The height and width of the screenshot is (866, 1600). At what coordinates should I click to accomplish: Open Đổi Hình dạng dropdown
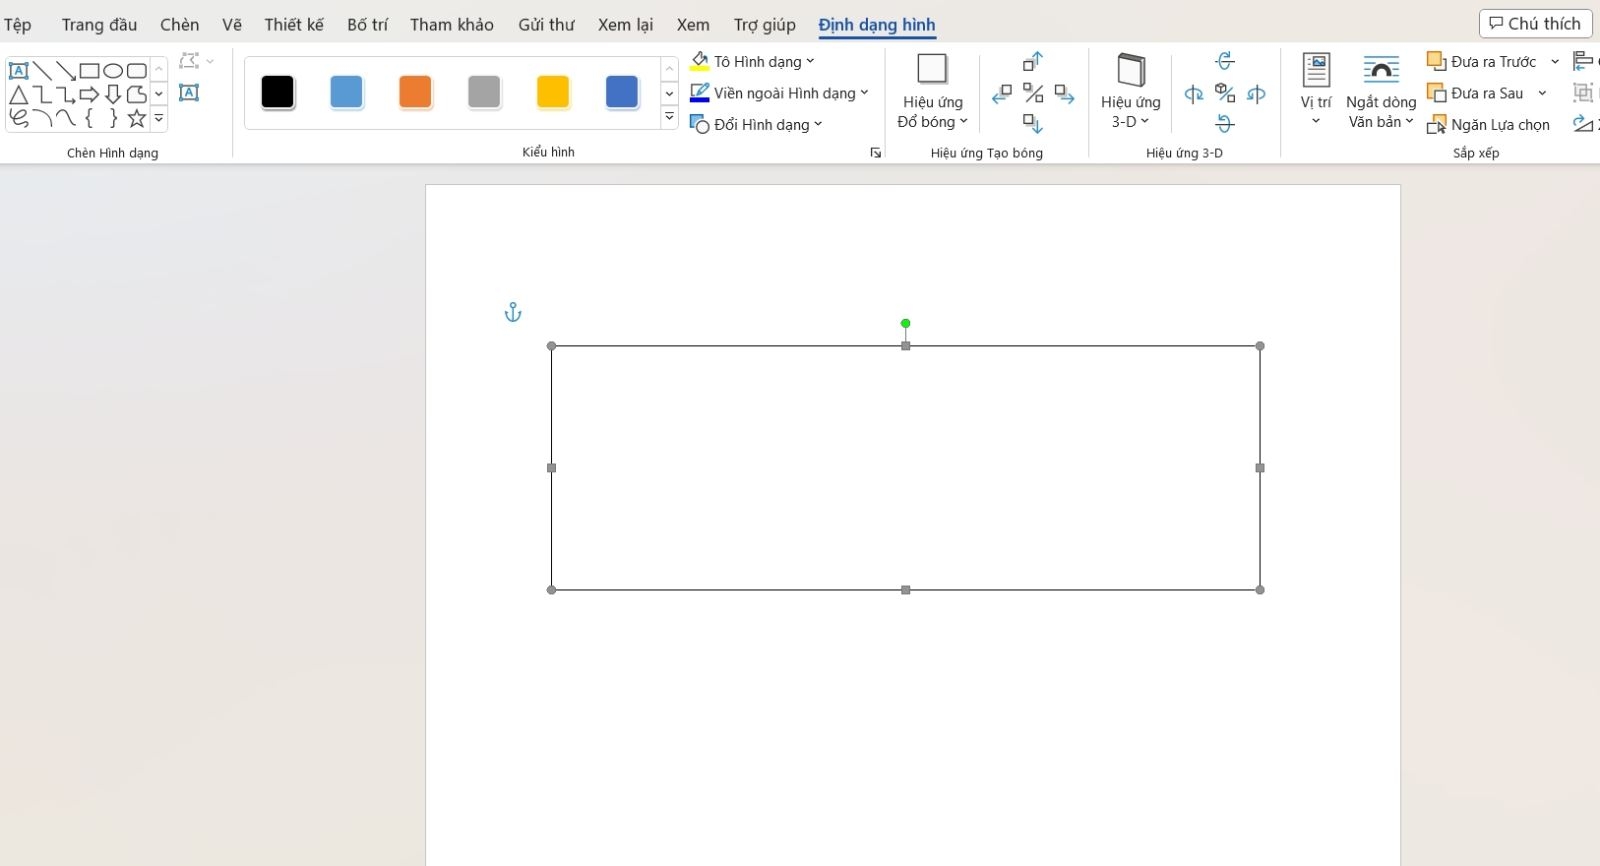[756, 125]
